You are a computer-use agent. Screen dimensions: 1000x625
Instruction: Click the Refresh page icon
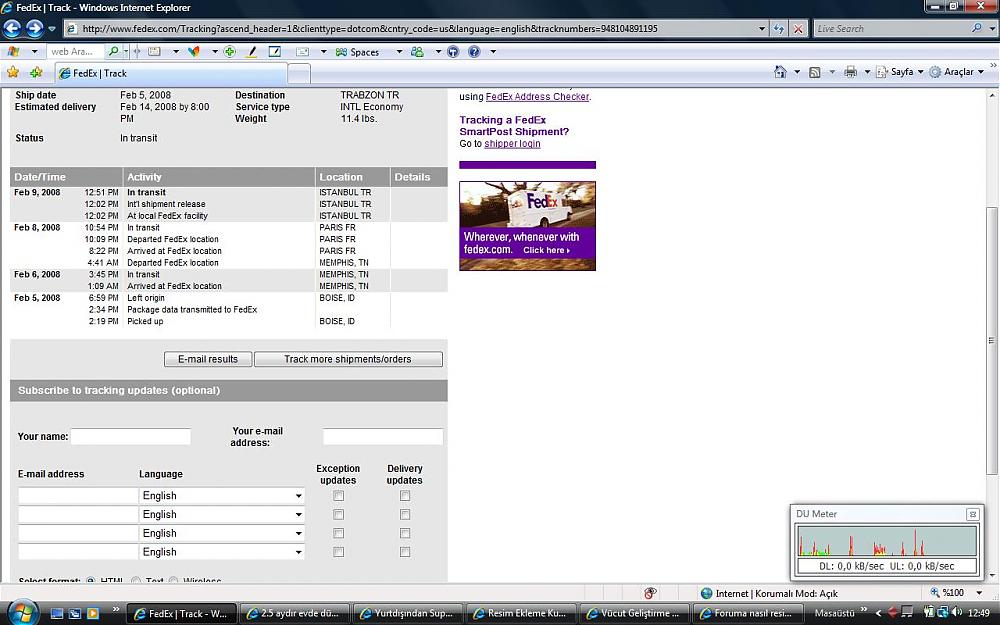pos(779,29)
